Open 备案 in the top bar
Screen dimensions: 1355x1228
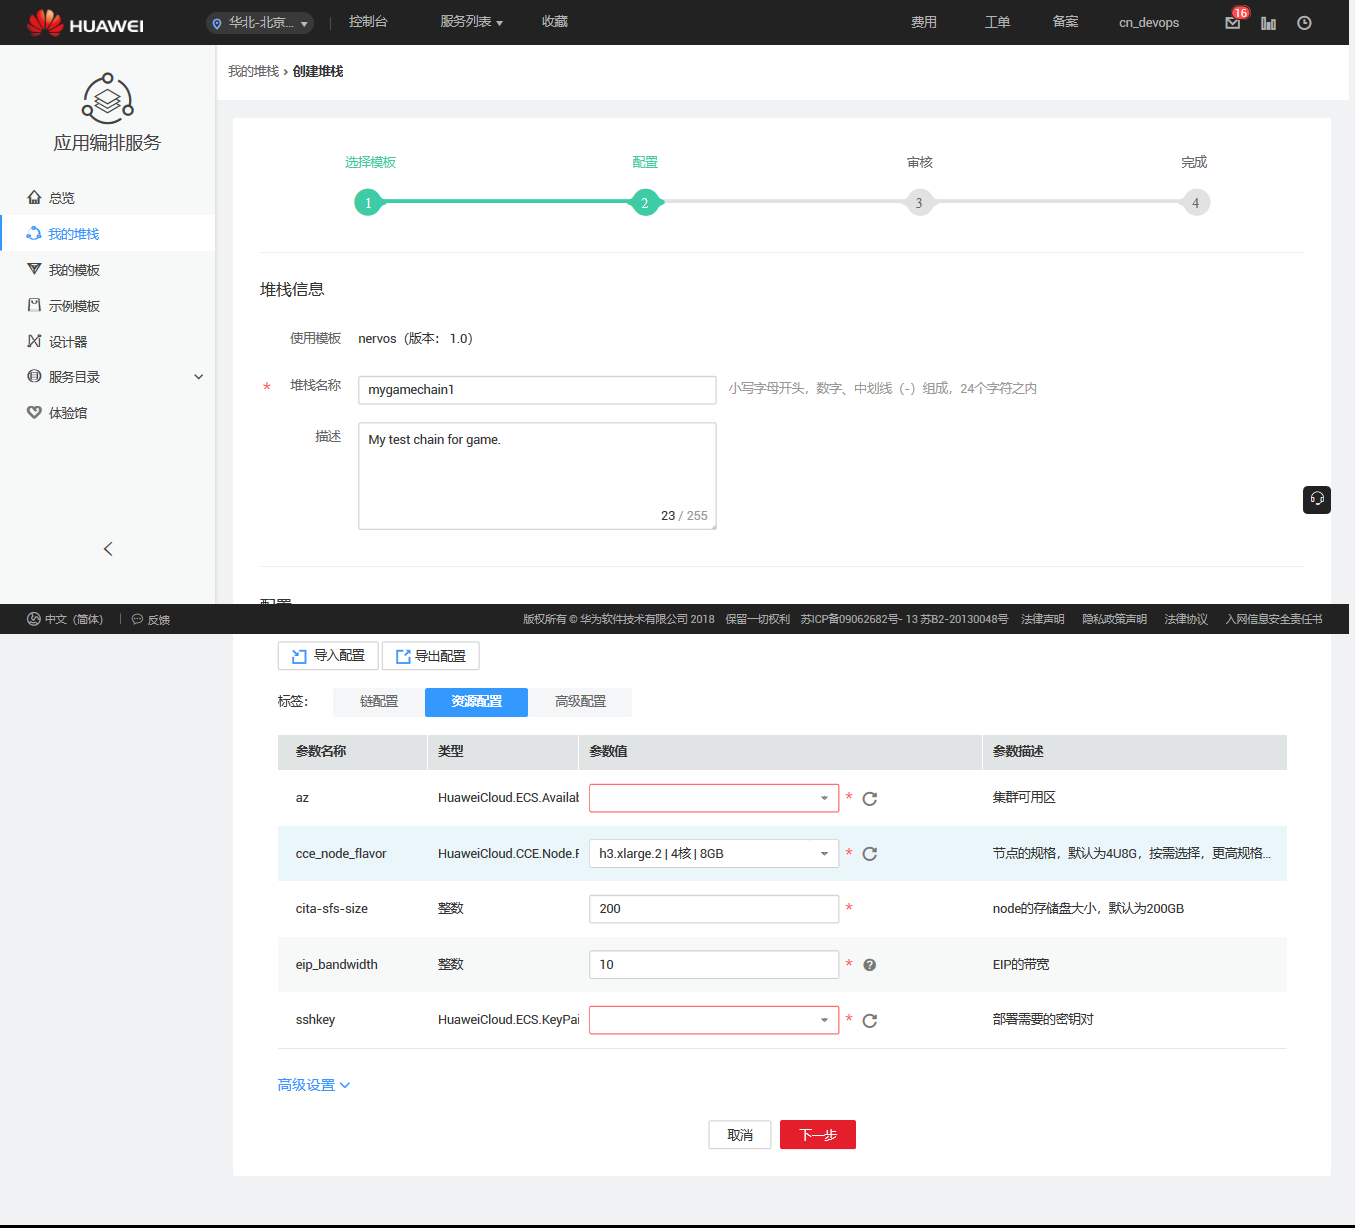[x=1066, y=22]
